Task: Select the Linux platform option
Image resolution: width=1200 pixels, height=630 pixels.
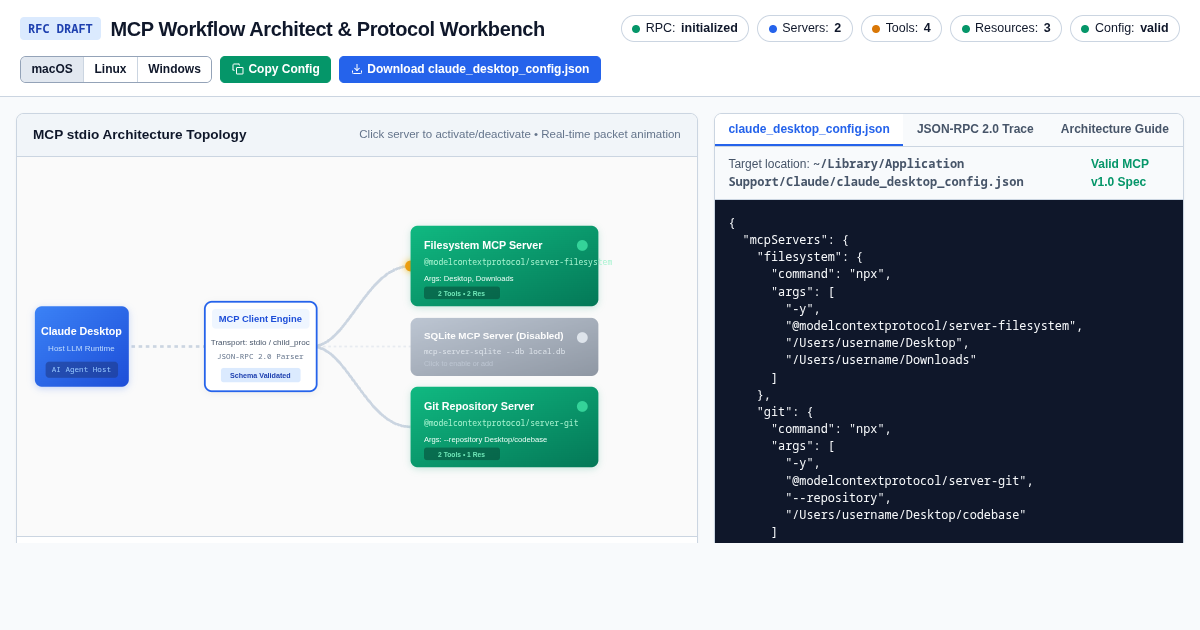Action: click(110, 70)
